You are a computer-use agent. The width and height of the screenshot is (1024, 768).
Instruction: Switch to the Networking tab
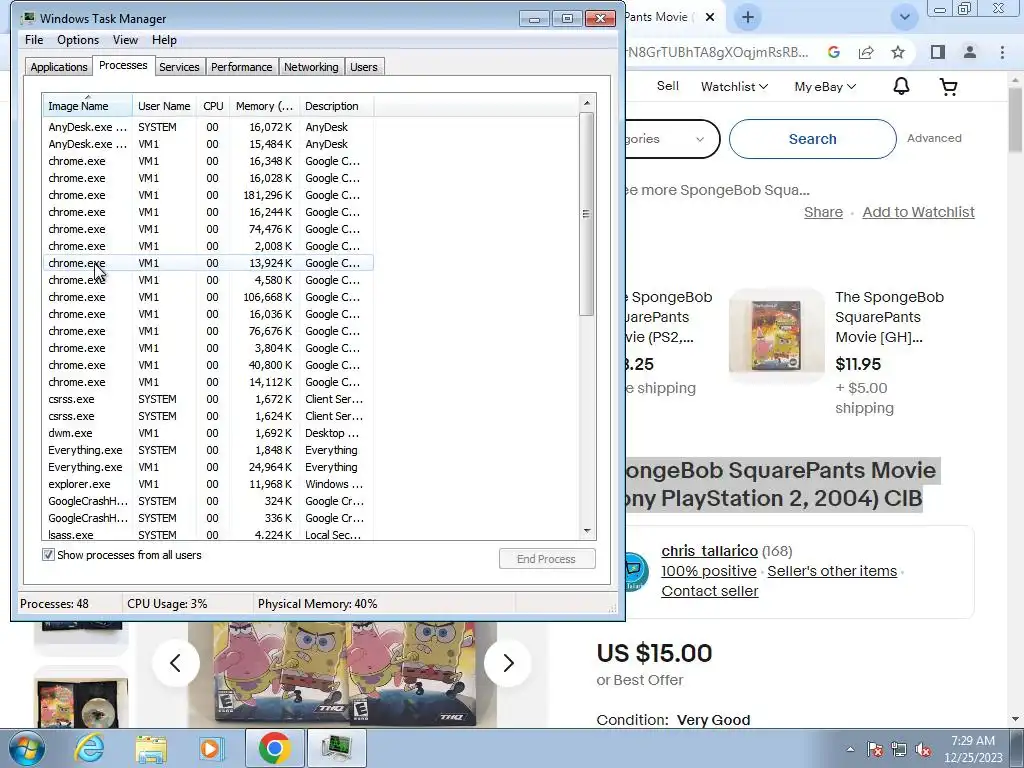click(311, 67)
